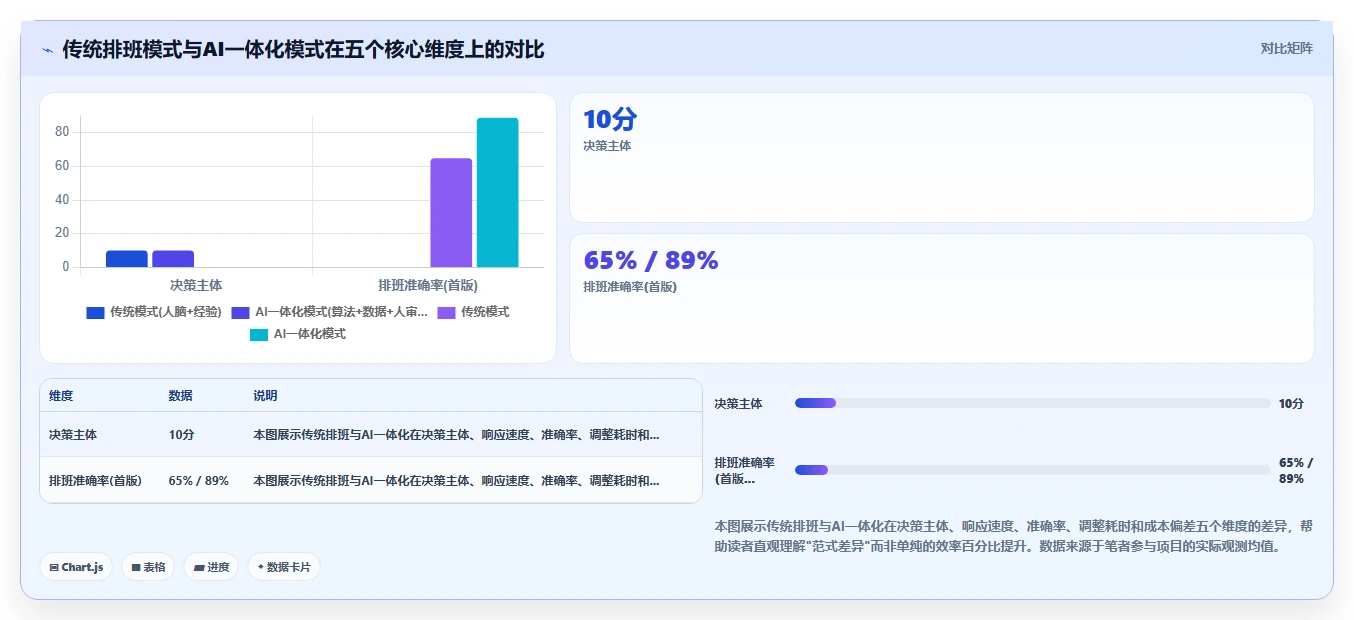Click the 65% / 89% table value
This screenshot has height=620, width=1354.
[199, 480]
